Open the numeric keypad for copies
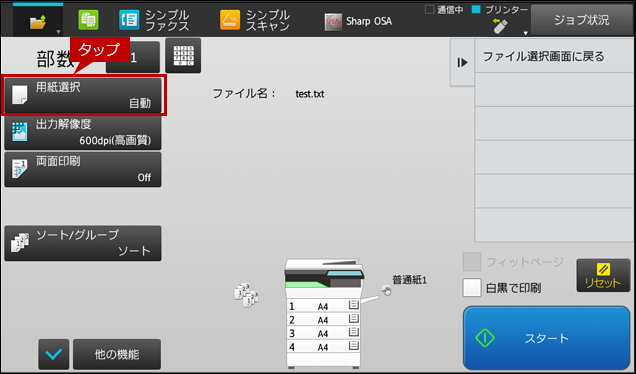The image size is (636, 374). (x=183, y=56)
